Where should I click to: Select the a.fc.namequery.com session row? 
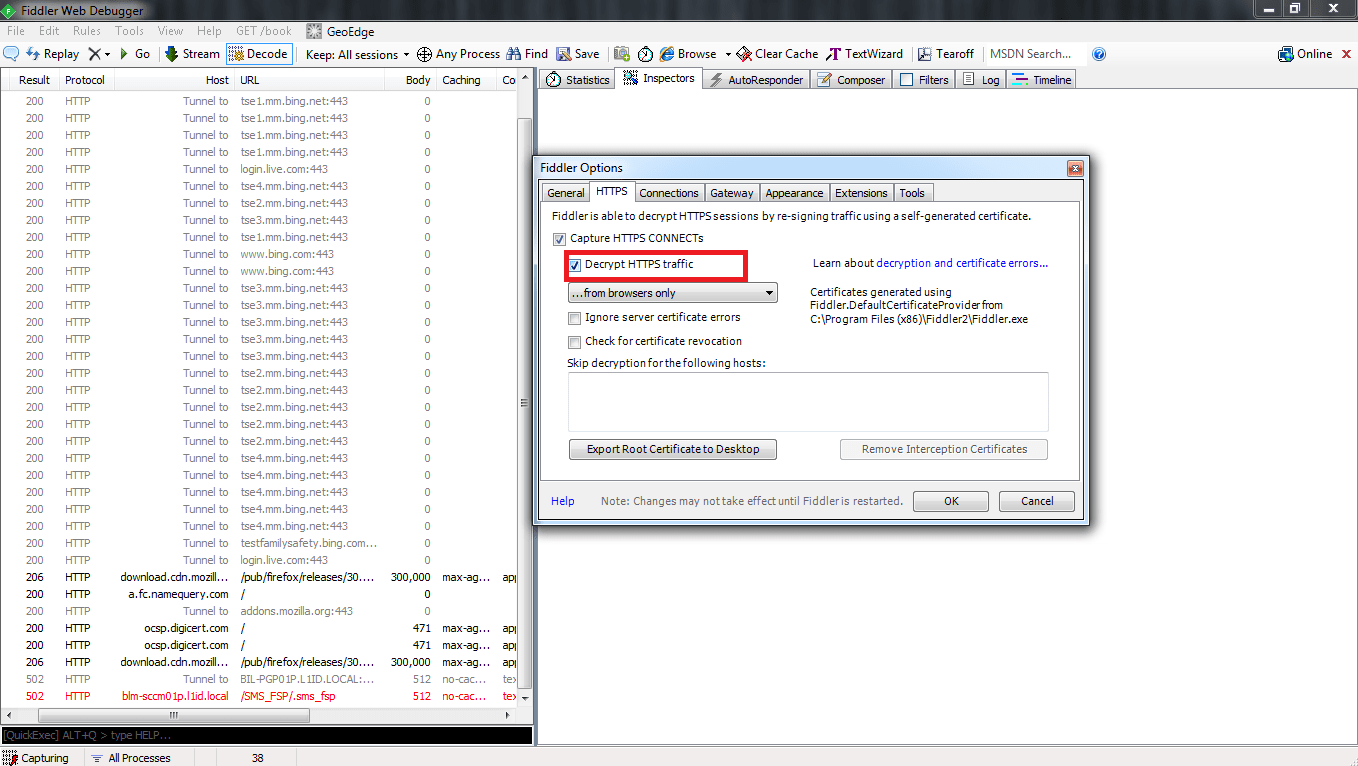tap(260, 594)
